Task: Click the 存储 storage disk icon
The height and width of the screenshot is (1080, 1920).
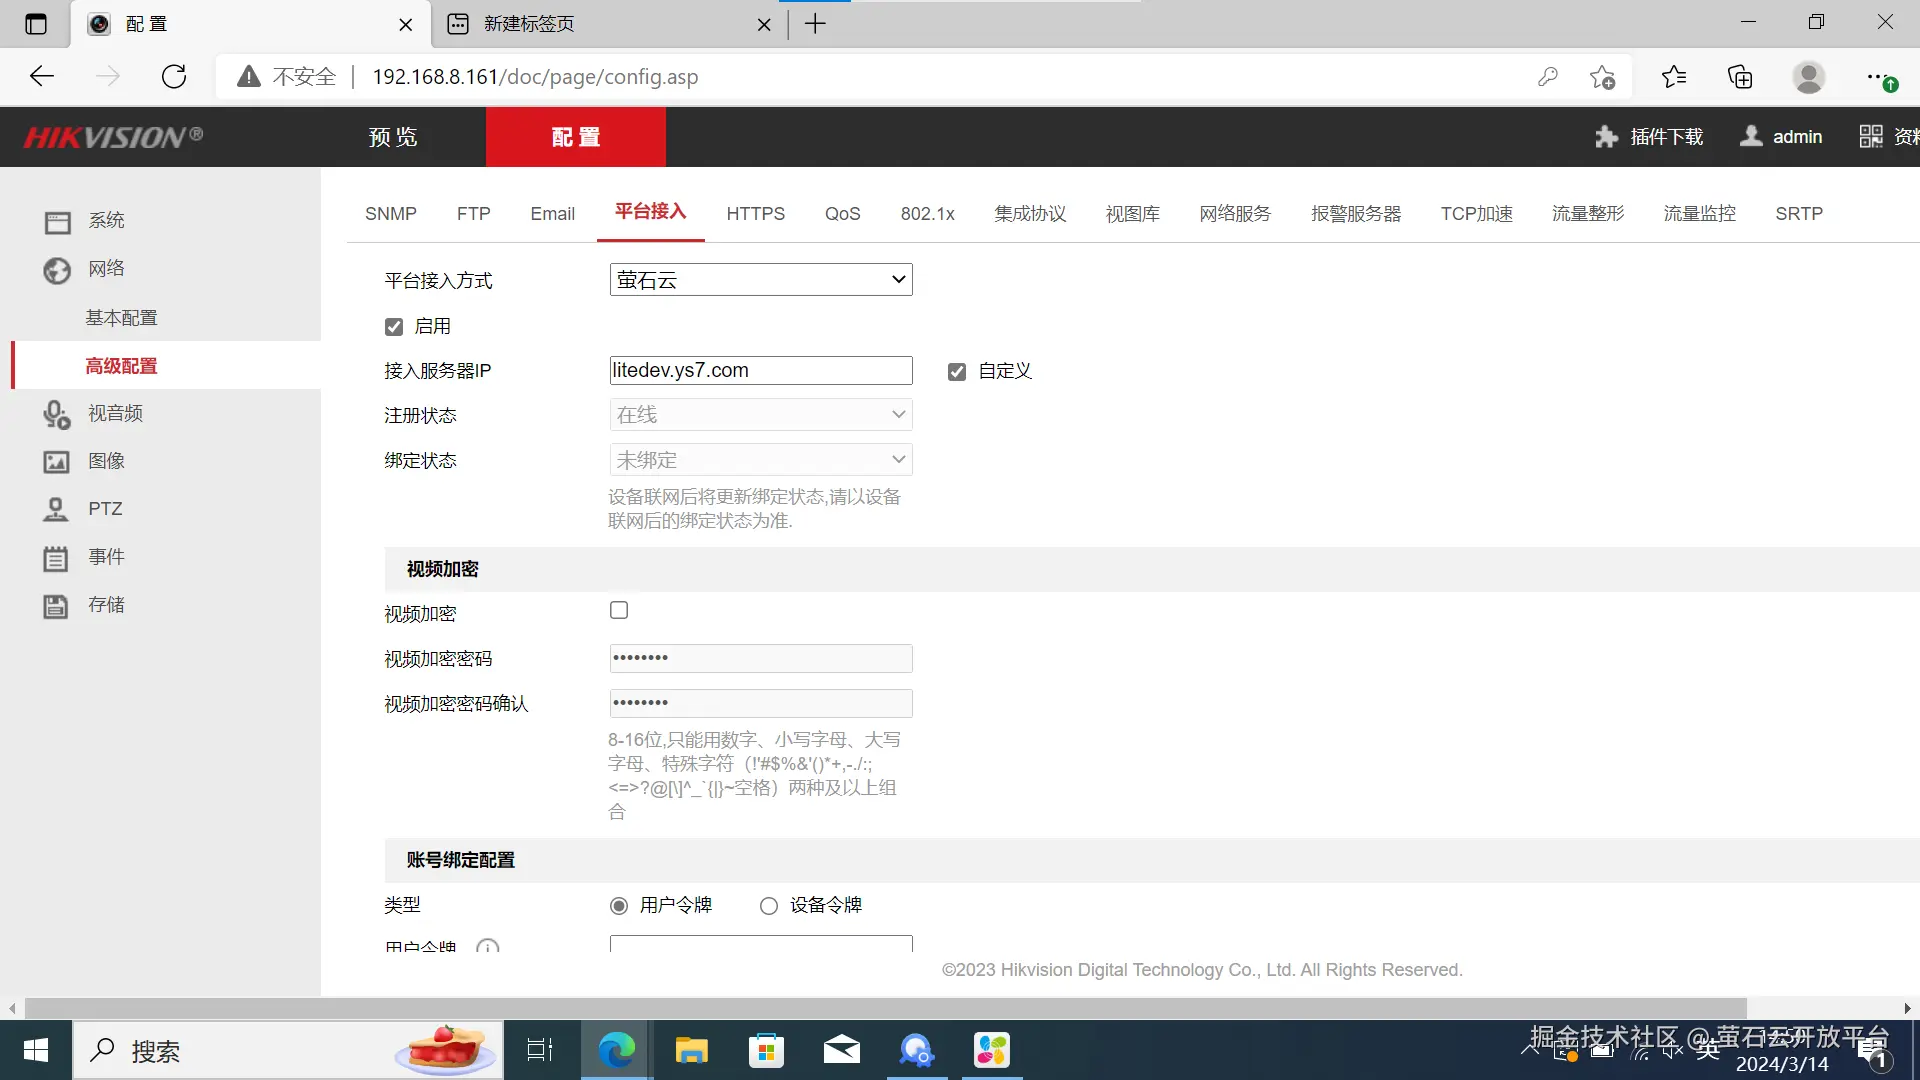Action: coord(56,606)
